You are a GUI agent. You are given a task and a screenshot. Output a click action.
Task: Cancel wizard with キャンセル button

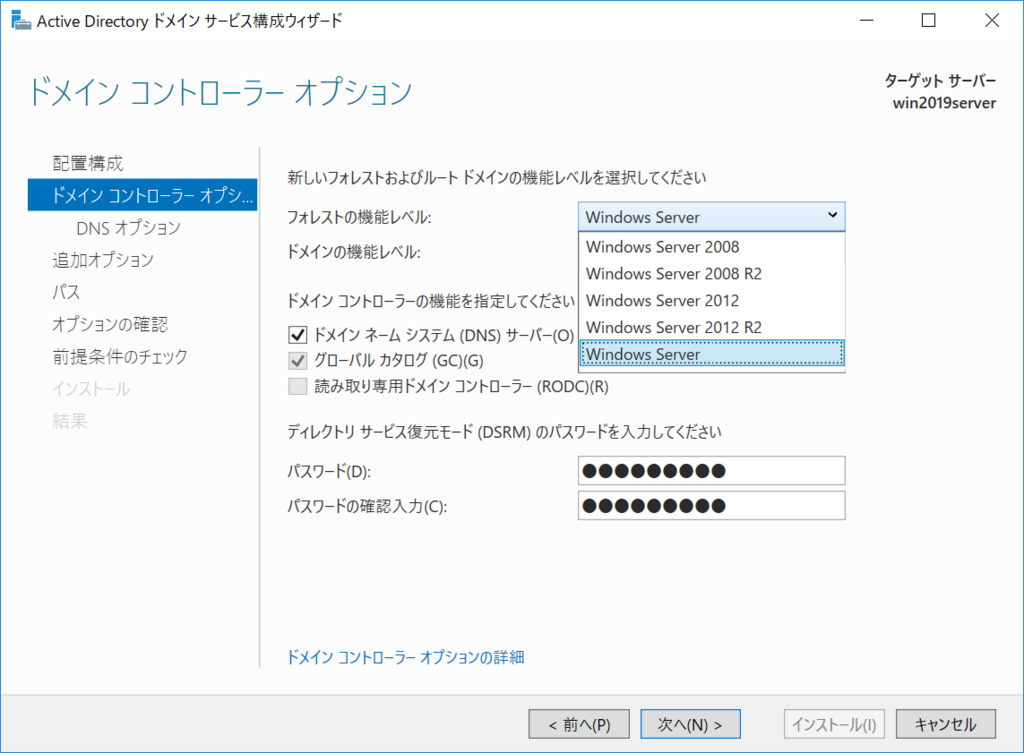[x=946, y=724]
